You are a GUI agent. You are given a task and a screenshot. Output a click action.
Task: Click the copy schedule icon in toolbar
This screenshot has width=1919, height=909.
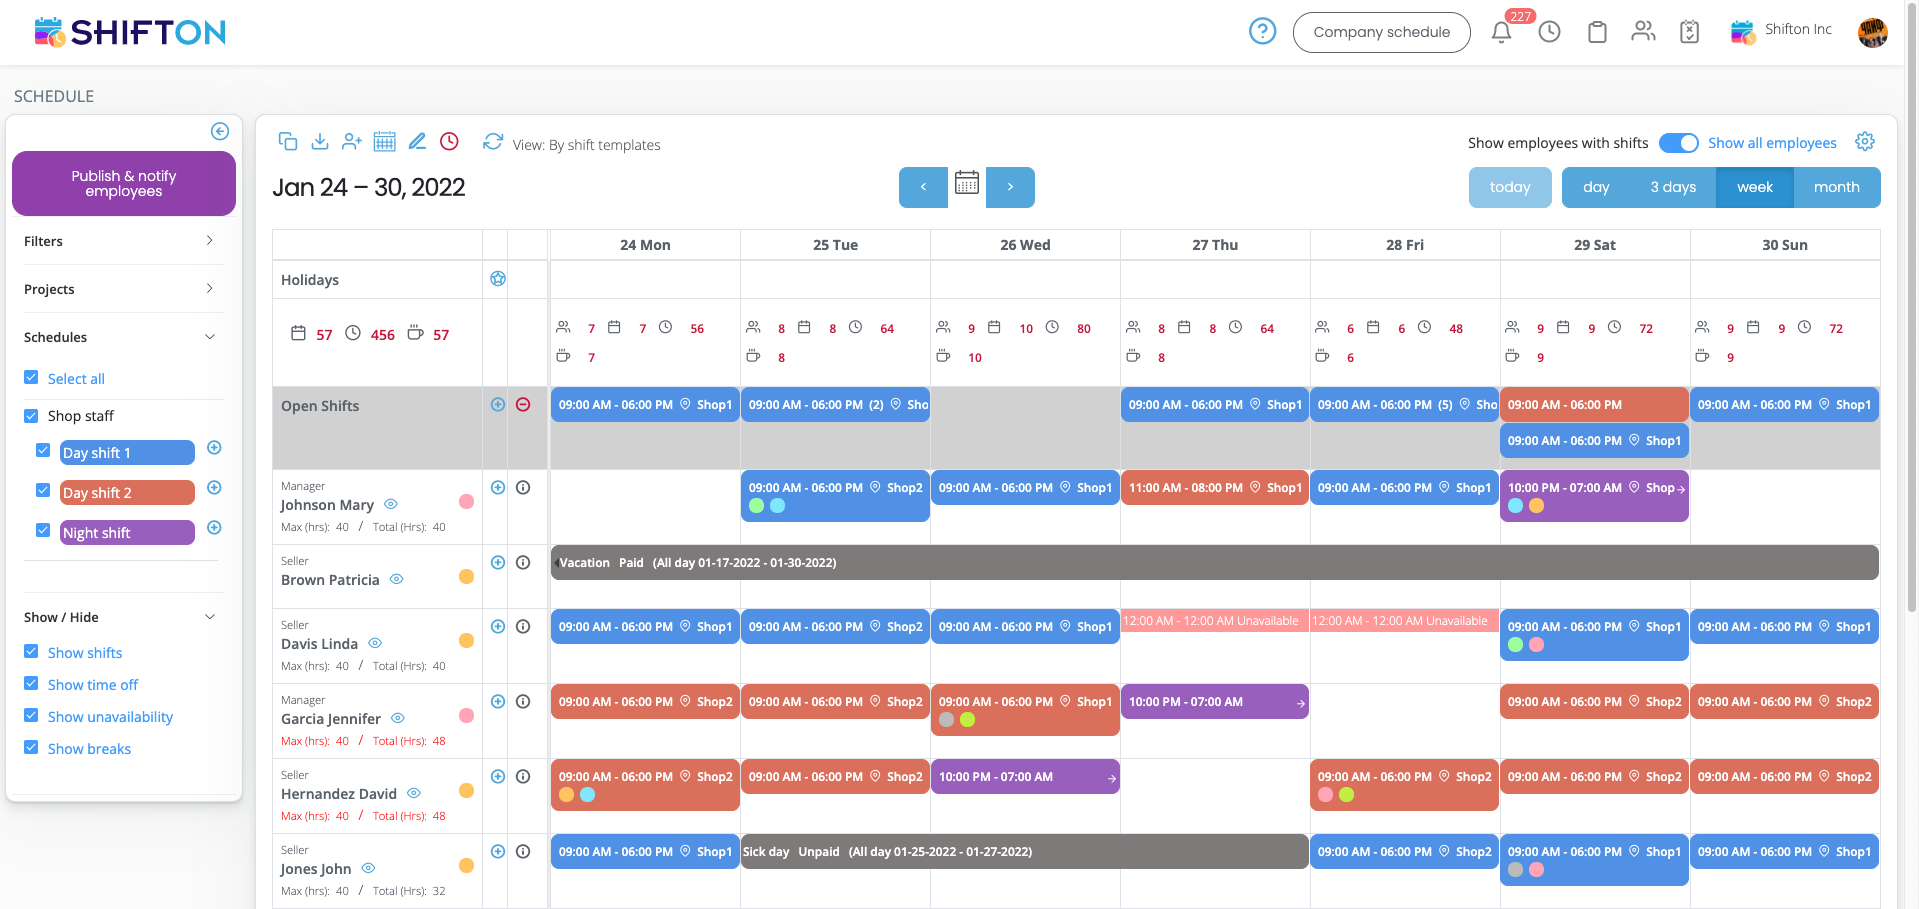coord(288,142)
